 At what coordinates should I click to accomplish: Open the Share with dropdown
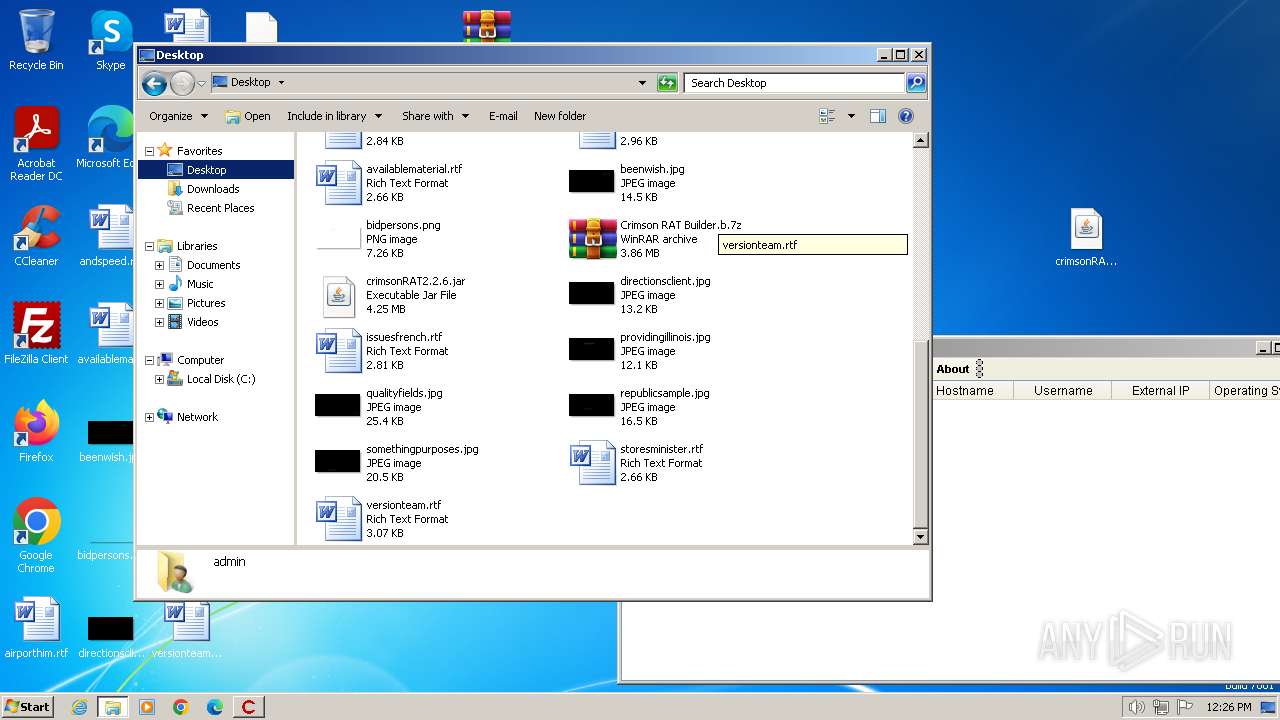[435, 116]
